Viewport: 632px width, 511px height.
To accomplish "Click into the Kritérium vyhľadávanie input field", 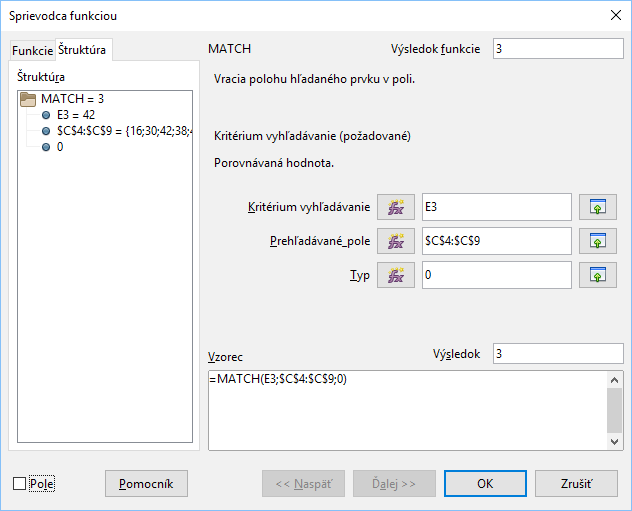I will (x=496, y=207).
